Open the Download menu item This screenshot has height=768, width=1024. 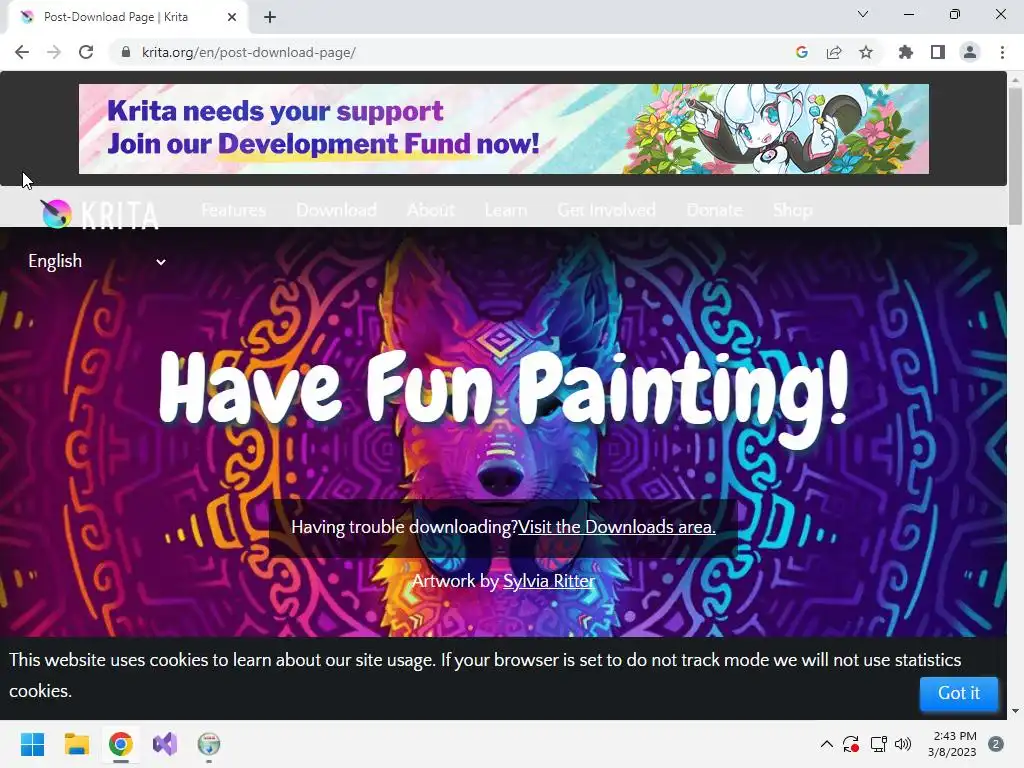tap(336, 210)
